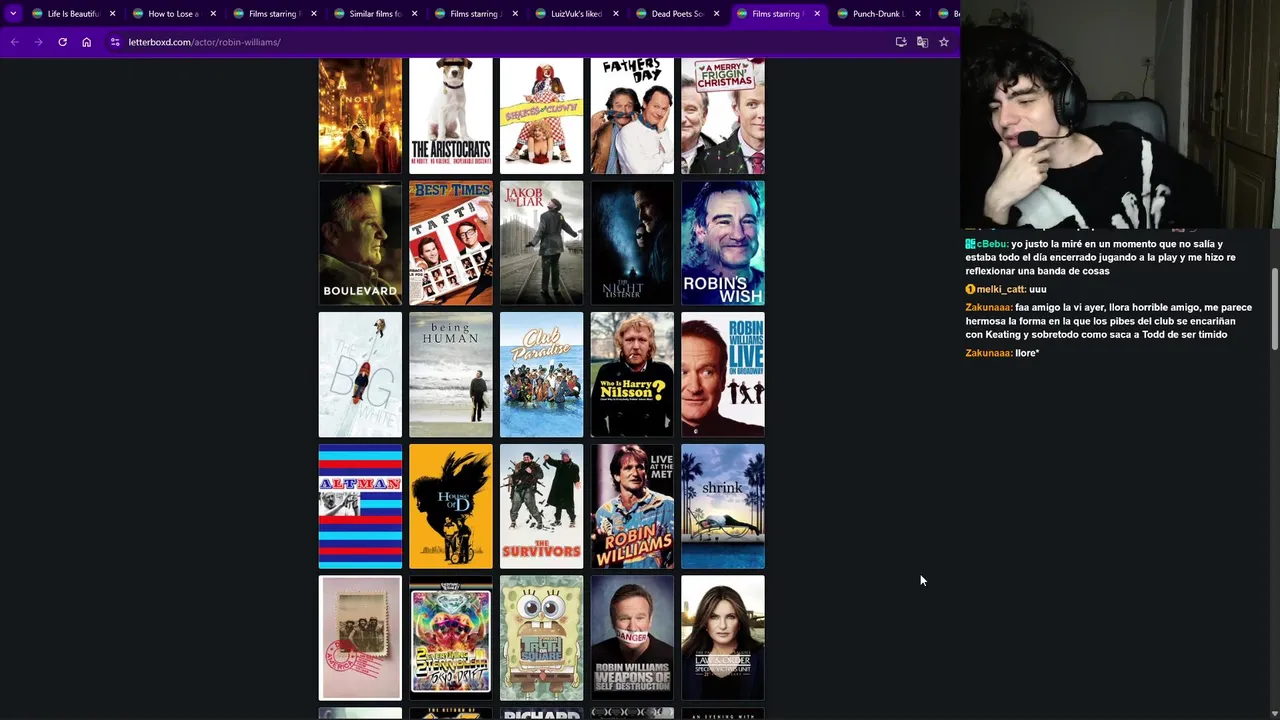Close the Punch-Drunk Love tab

(918, 14)
